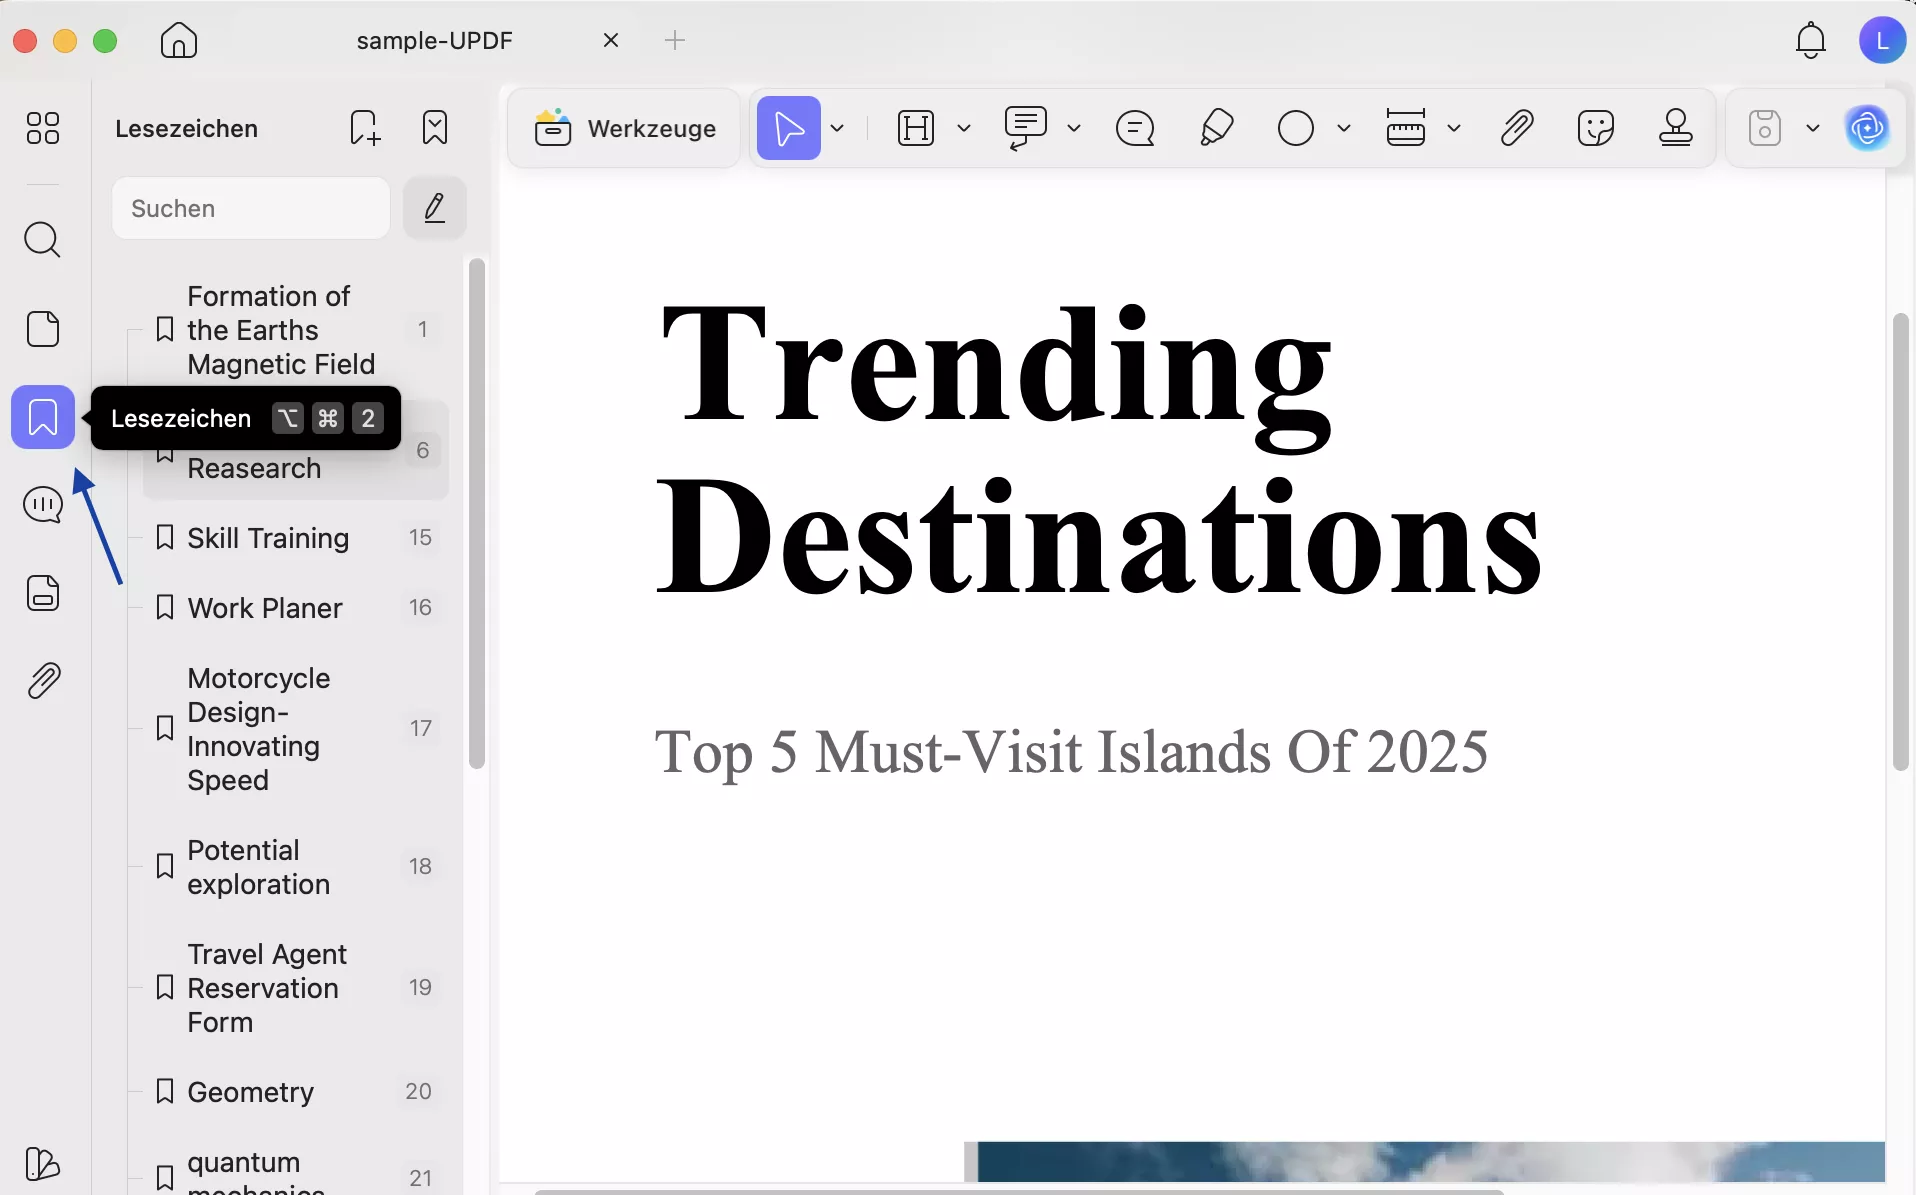Open the comments panel in sidebar
The width and height of the screenshot is (1916, 1195).
point(42,505)
